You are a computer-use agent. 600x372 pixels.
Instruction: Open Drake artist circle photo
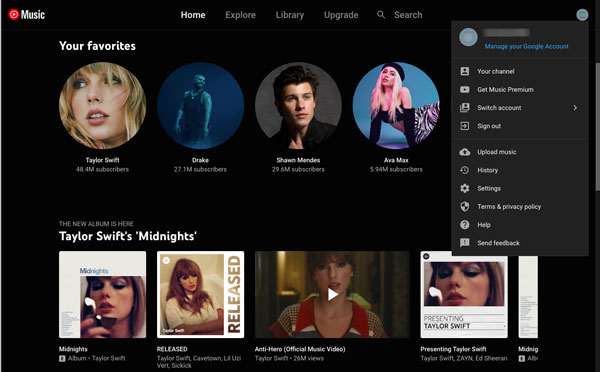point(201,106)
